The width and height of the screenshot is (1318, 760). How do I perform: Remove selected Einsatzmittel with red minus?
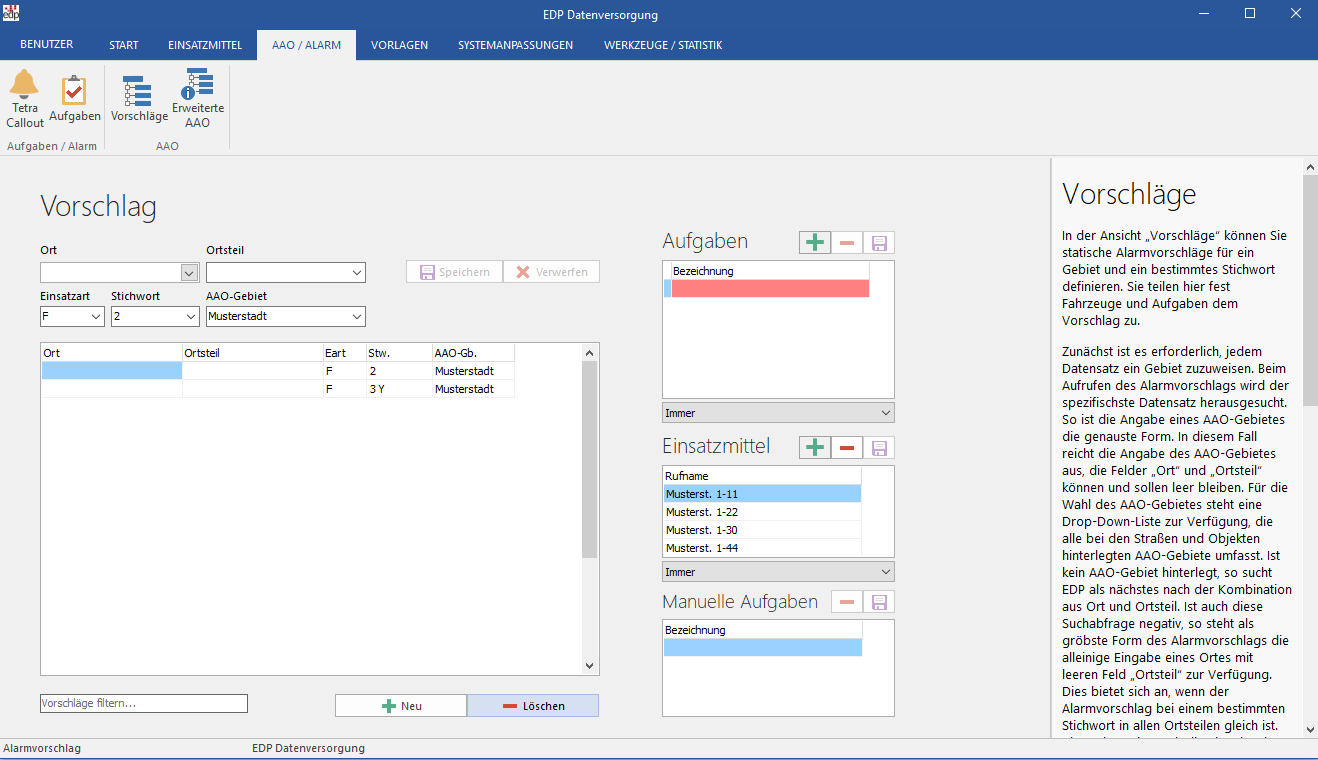(x=847, y=447)
